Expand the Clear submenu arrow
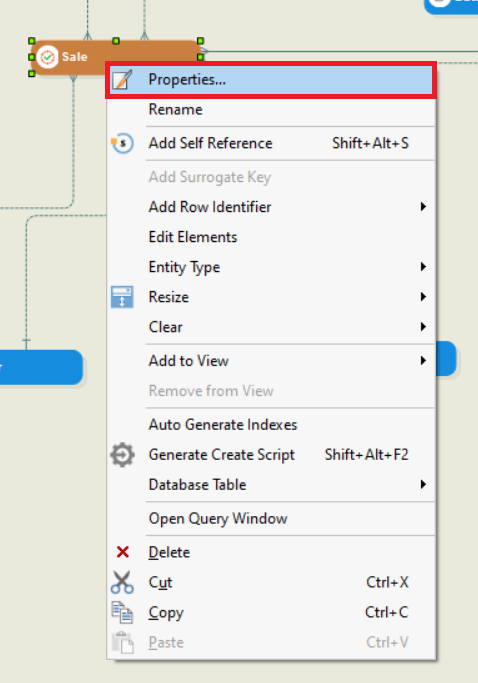This screenshot has height=683, width=478. (423, 327)
